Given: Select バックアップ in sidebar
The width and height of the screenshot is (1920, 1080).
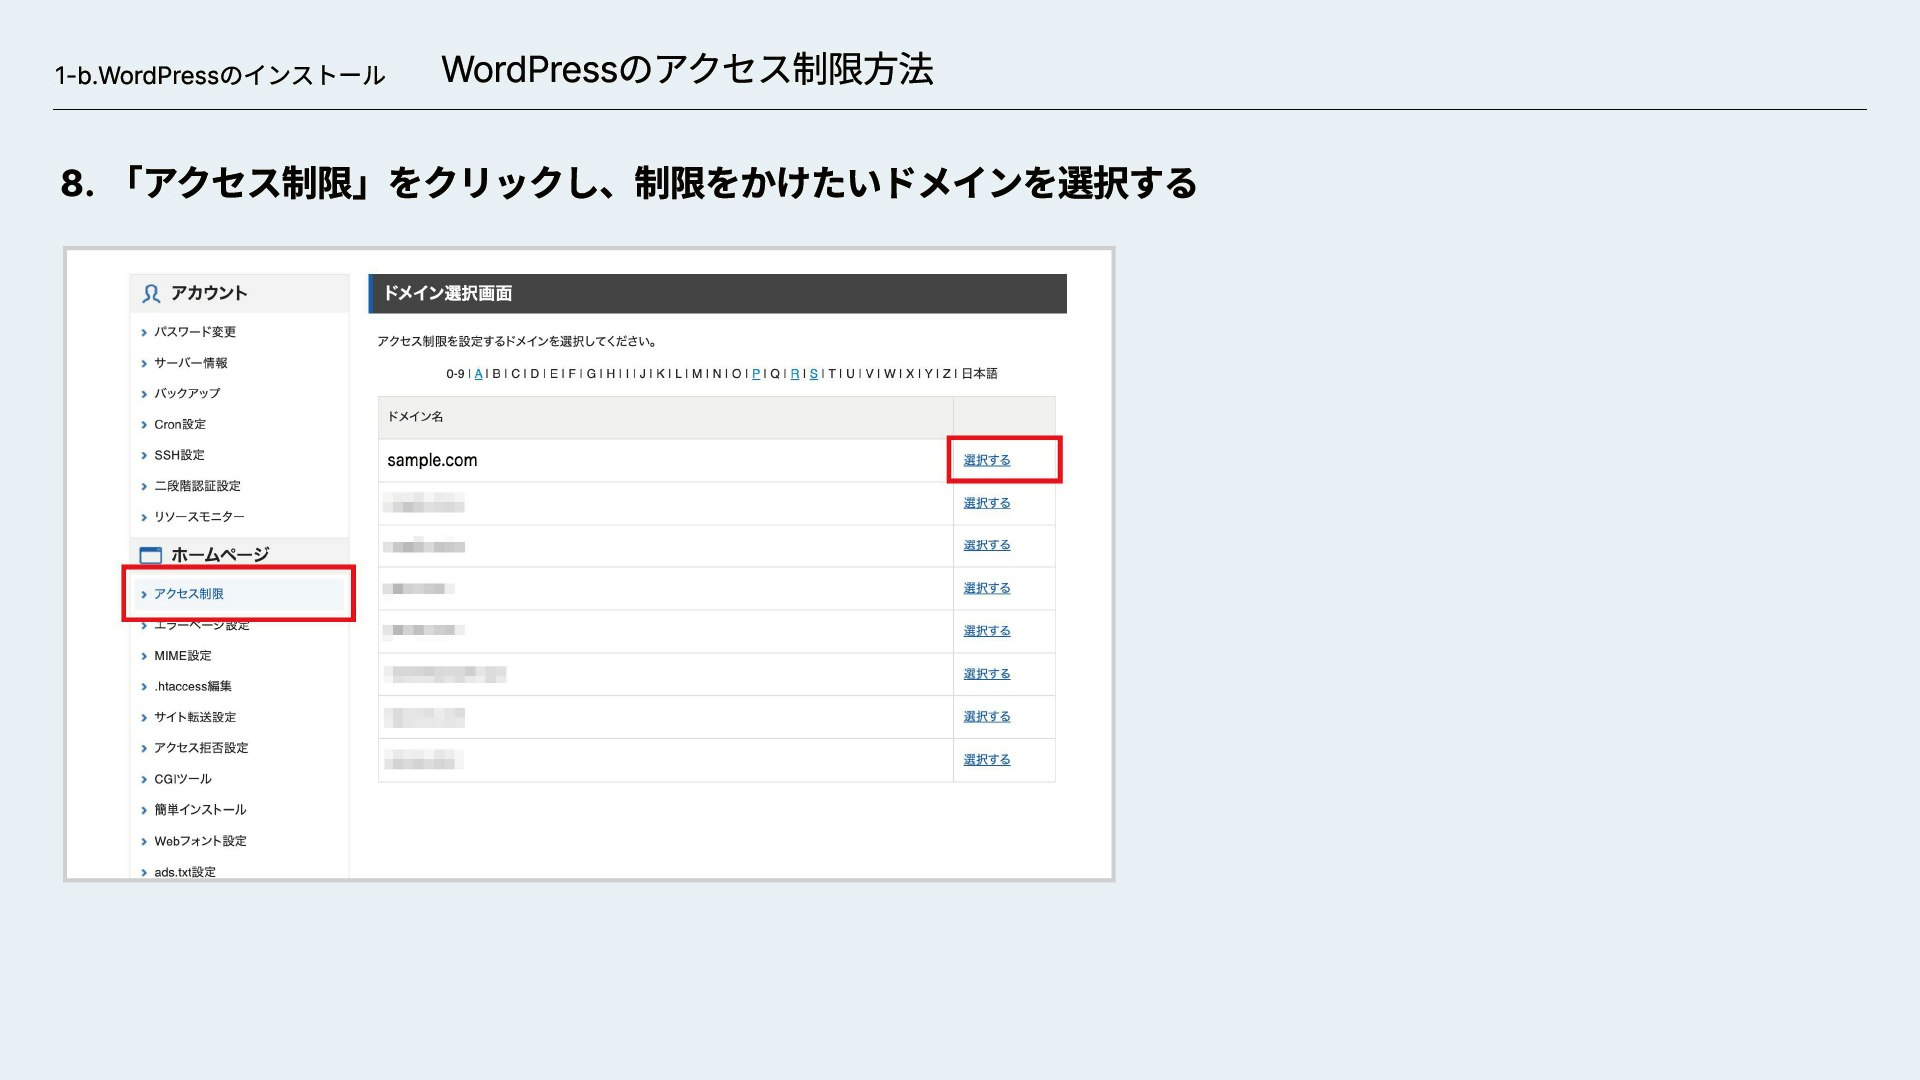Looking at the screenshot, I should pyautogui.click(x=187, y=394).
